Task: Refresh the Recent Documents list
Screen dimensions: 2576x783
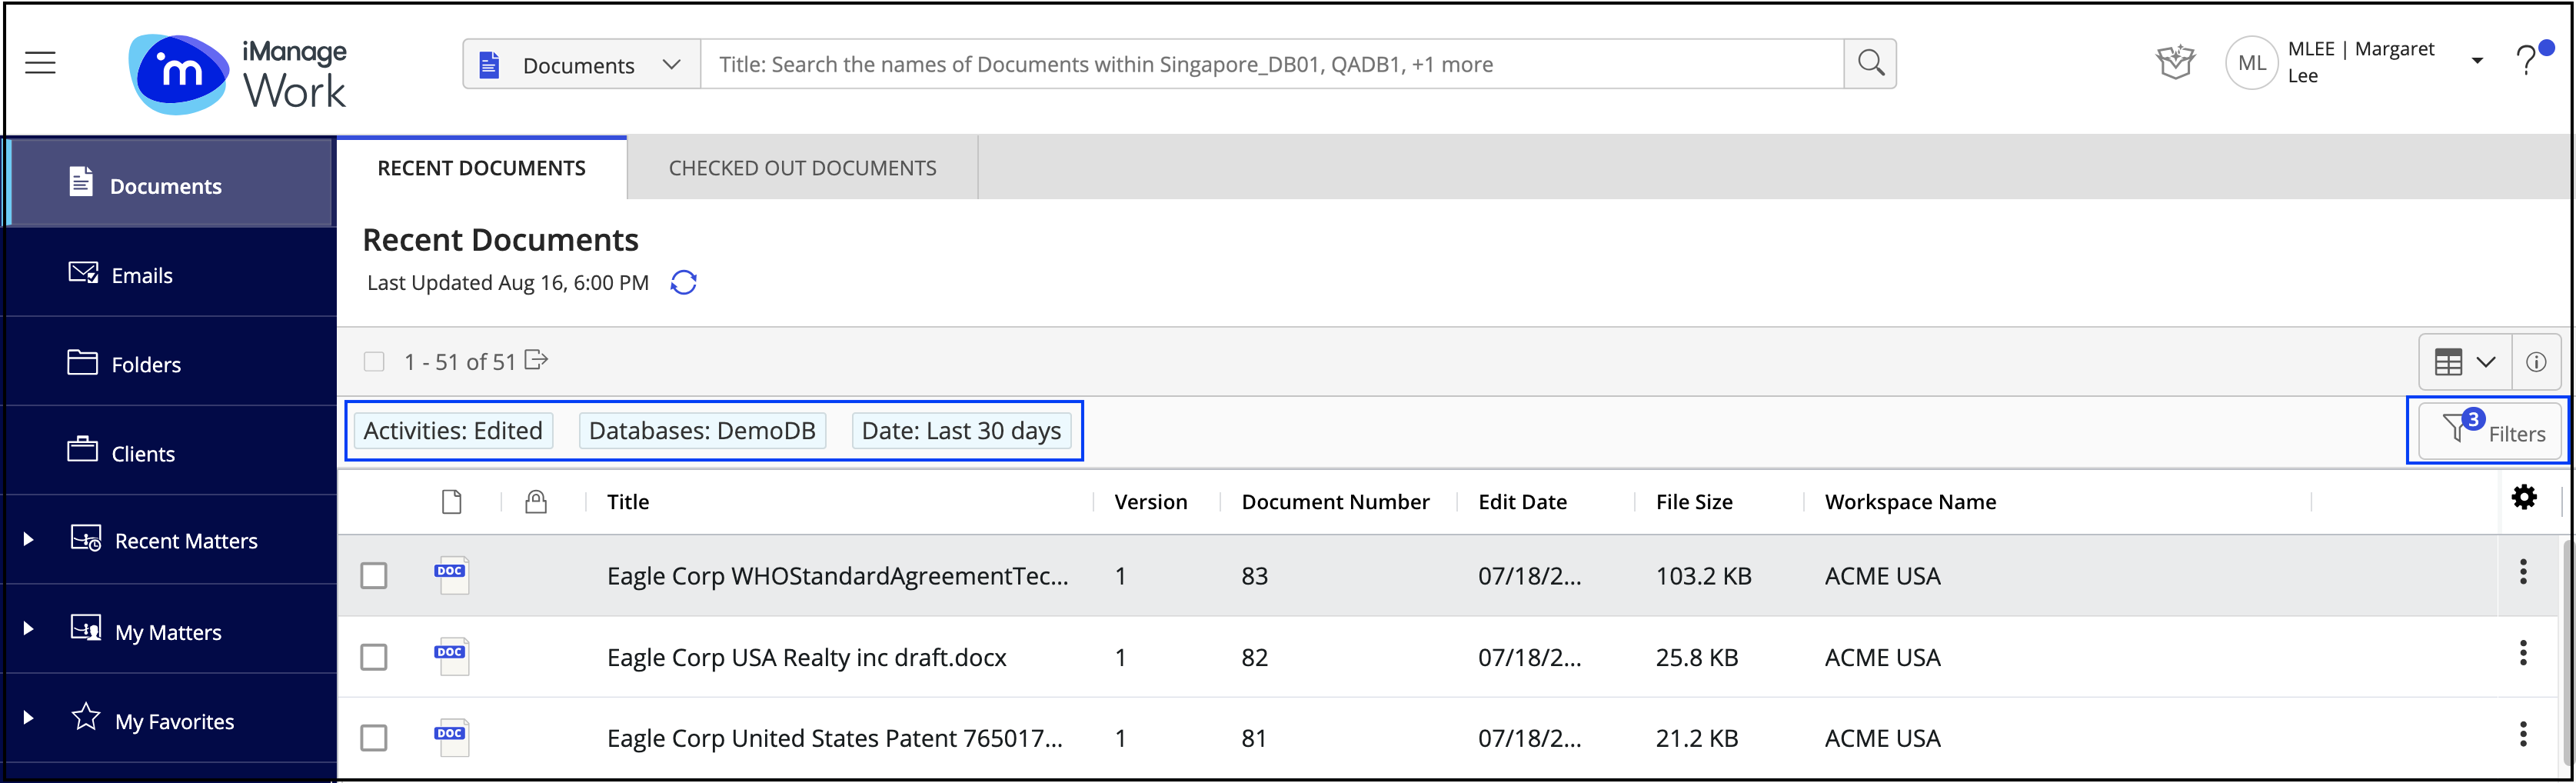Action: [x=684, y=283]
